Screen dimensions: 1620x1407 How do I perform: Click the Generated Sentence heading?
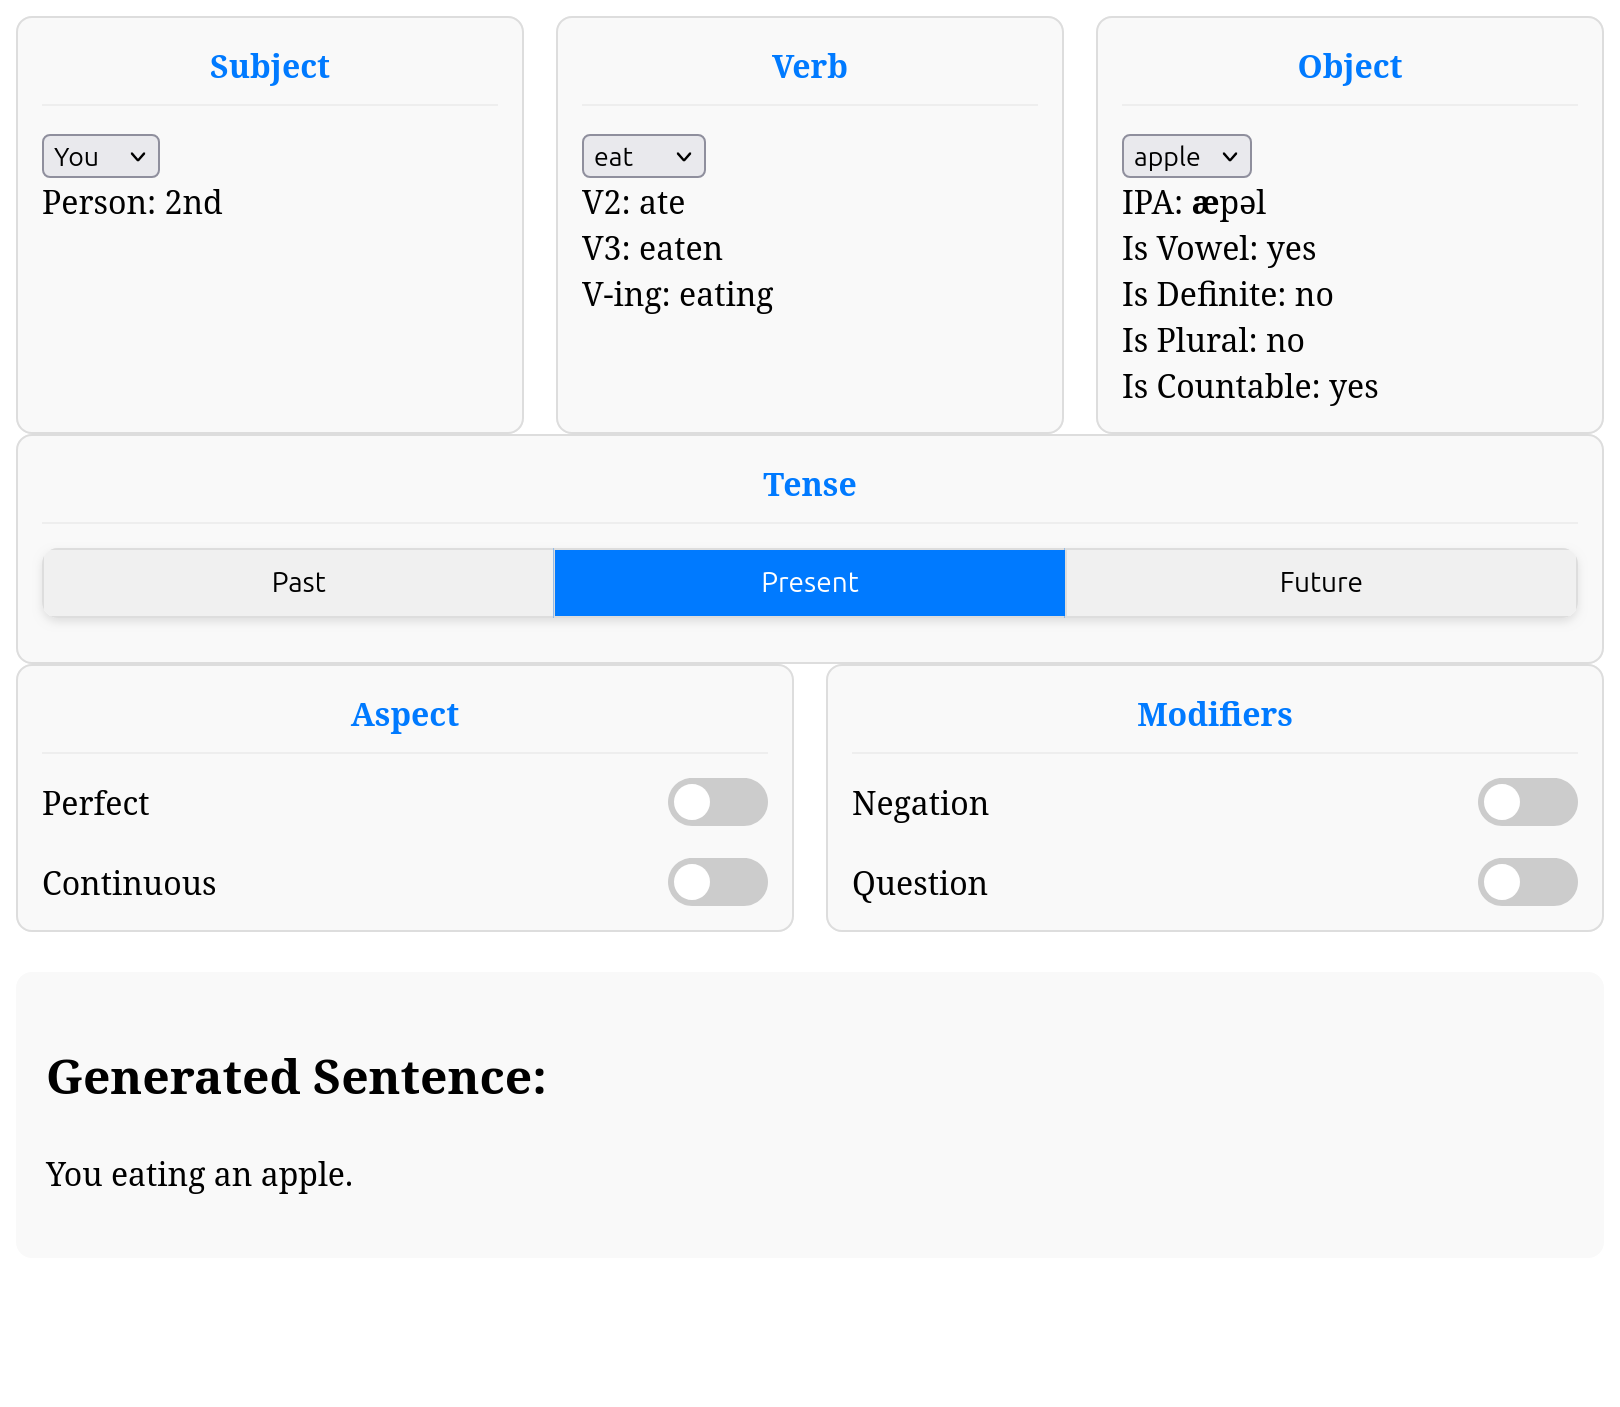click(x=297, y=1077)
